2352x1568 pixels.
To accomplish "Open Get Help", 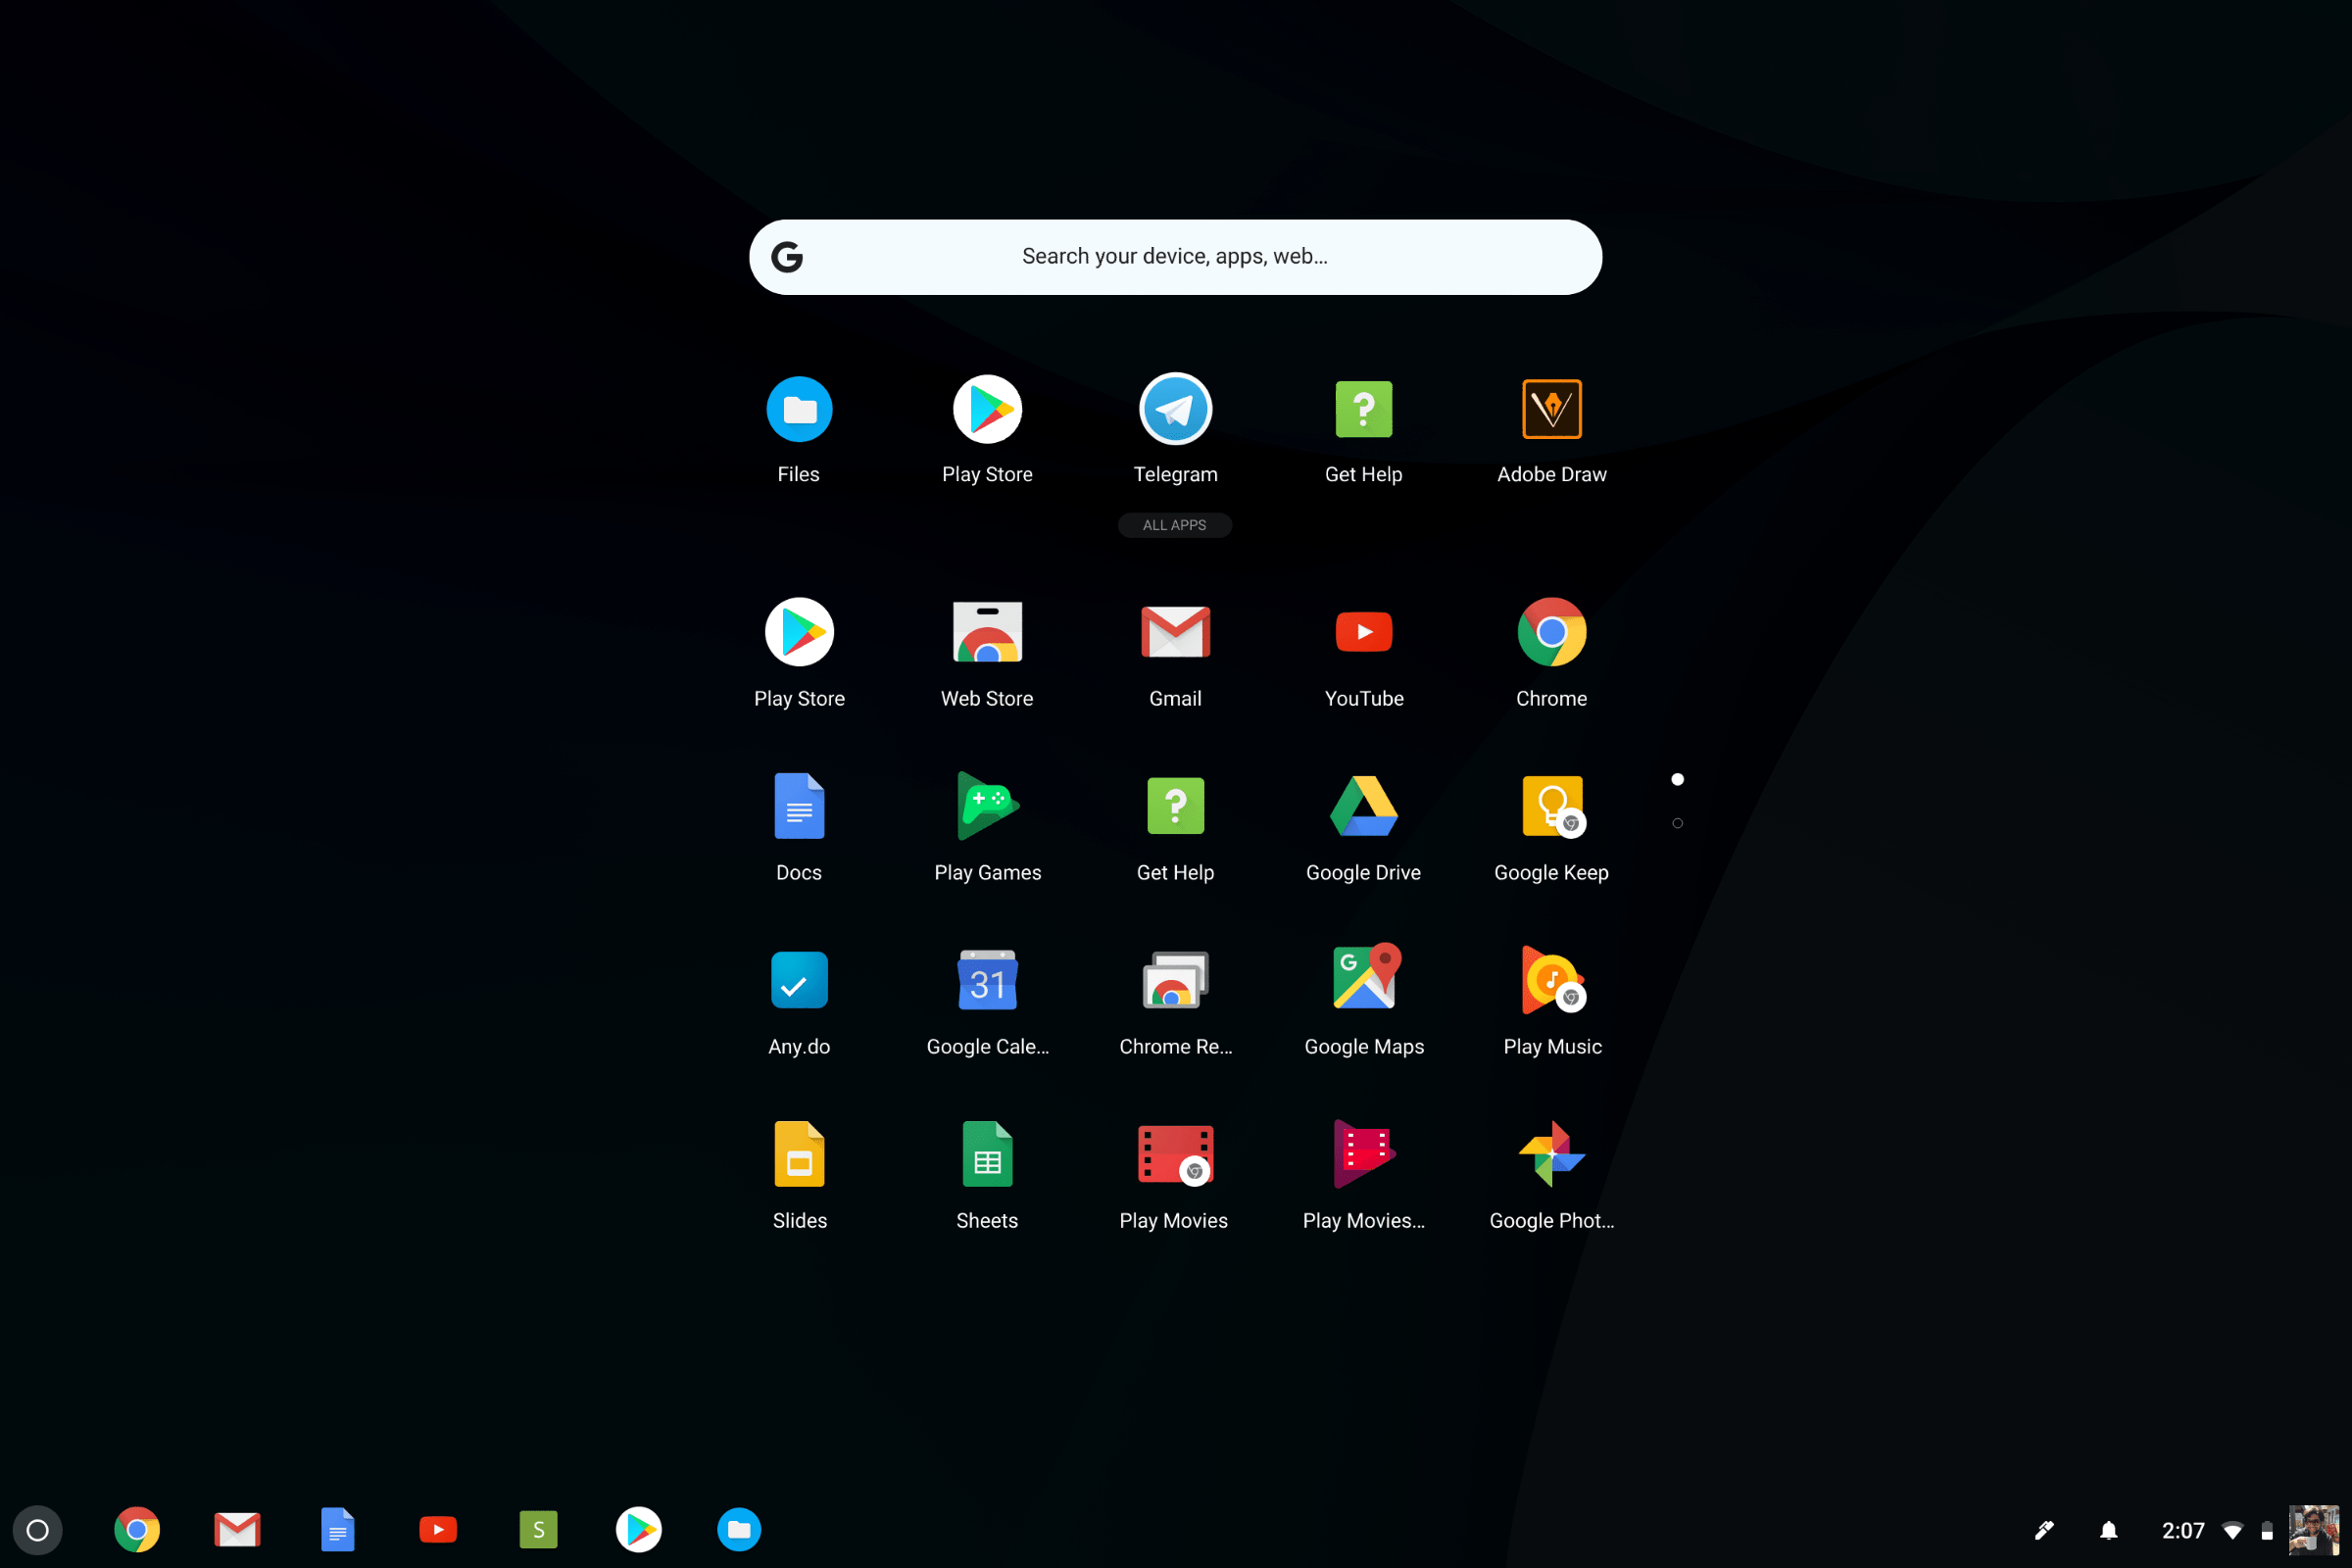I will [x=1363, y=408].
